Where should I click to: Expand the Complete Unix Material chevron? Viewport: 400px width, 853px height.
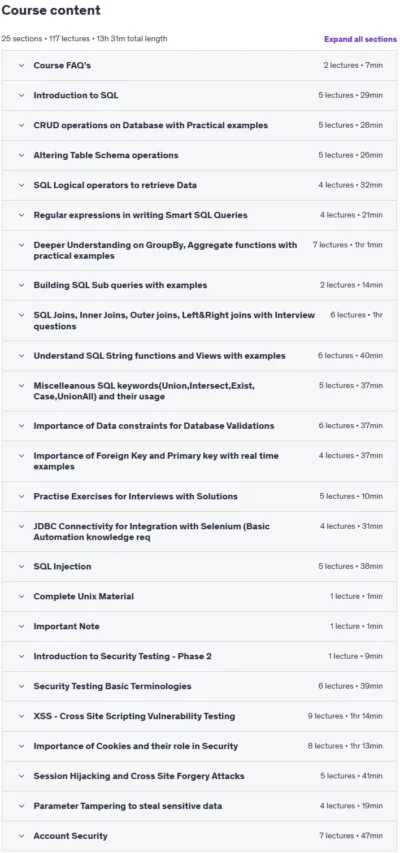click(21, 596)
